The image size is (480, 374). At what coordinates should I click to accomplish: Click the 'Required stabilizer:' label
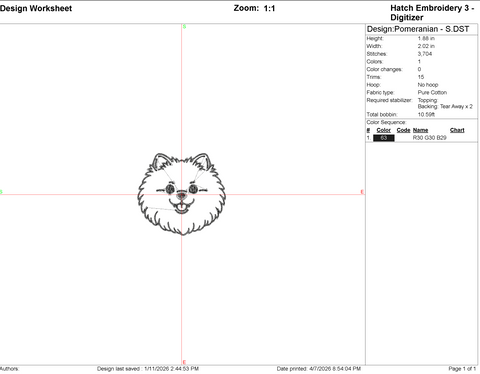click(389, 100)
